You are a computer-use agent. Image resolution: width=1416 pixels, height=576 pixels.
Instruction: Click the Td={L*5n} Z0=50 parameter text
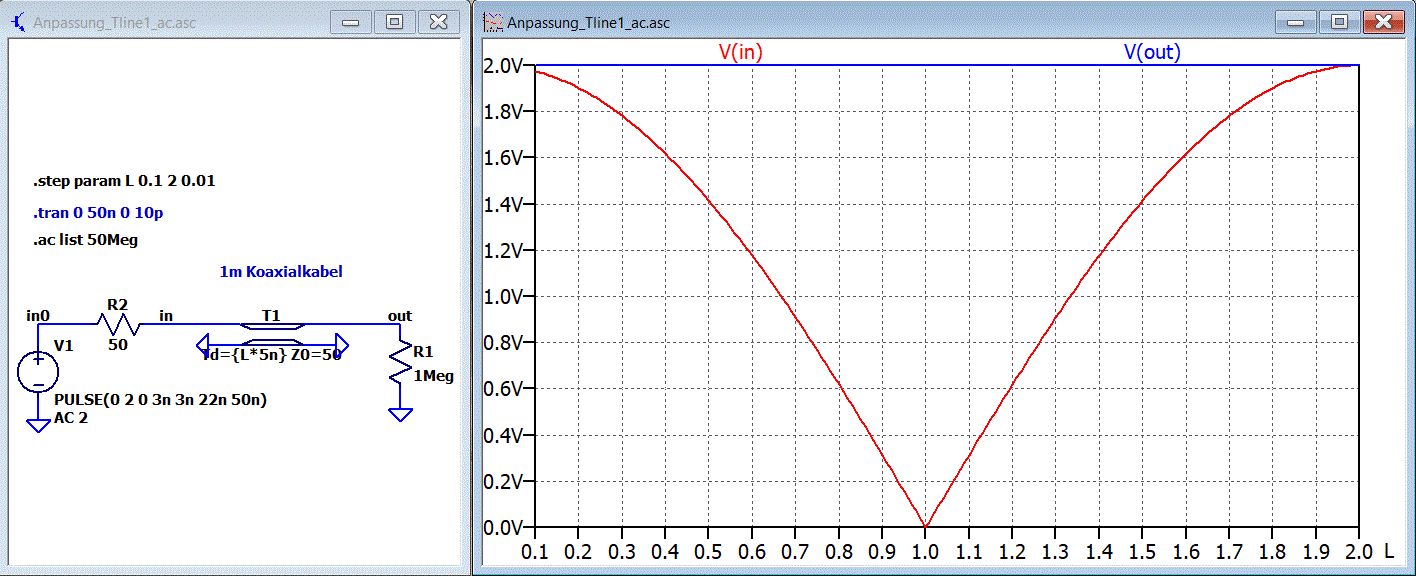point(272,354)
